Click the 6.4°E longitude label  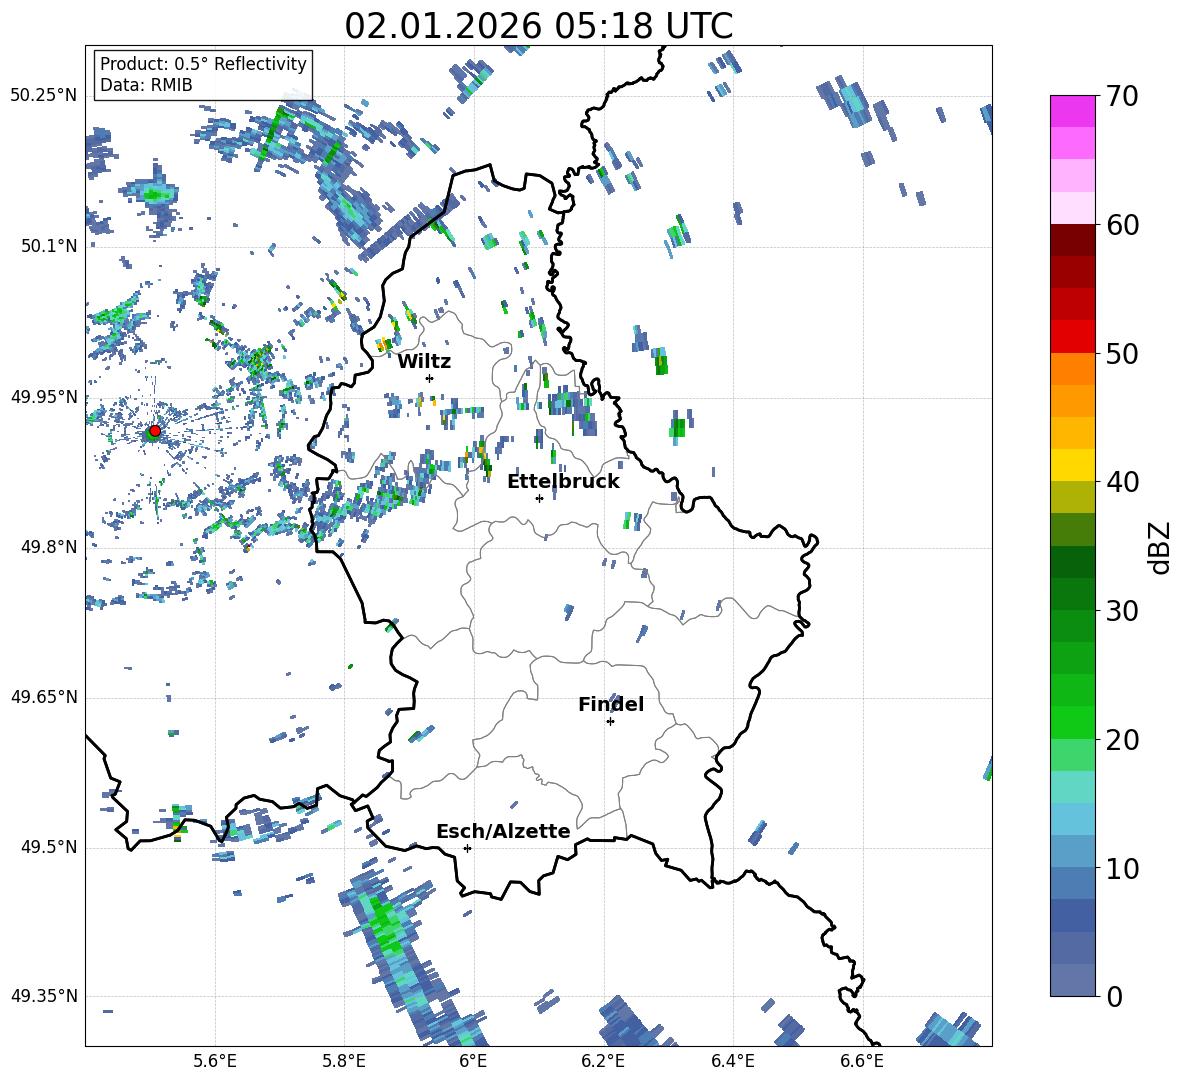pos(732,1061)
